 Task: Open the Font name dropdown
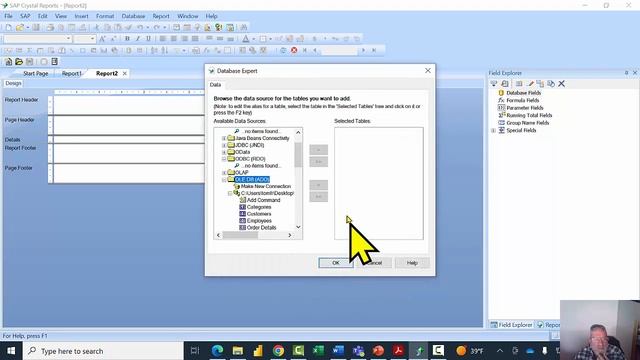68,39
